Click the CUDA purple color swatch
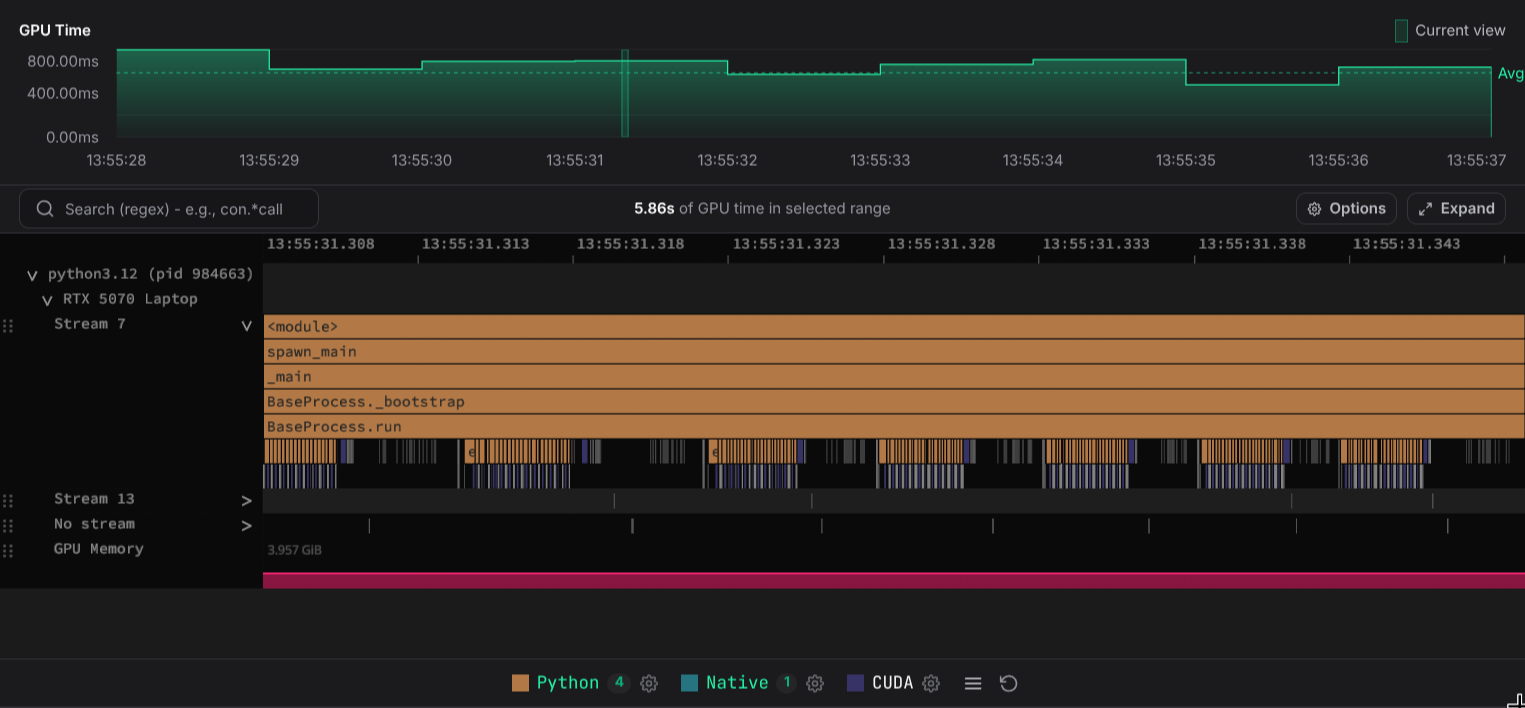Screen dimensions: 1525x708 point(855,683)
